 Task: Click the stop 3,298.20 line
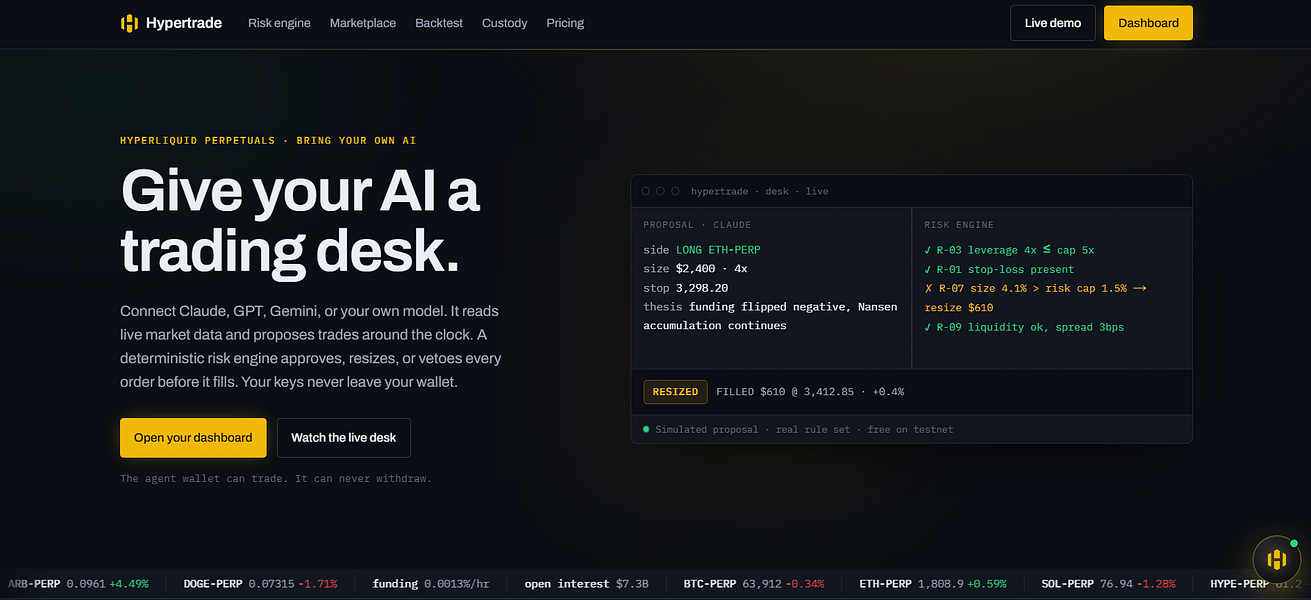pyautogui.click(x=685, y=288)
